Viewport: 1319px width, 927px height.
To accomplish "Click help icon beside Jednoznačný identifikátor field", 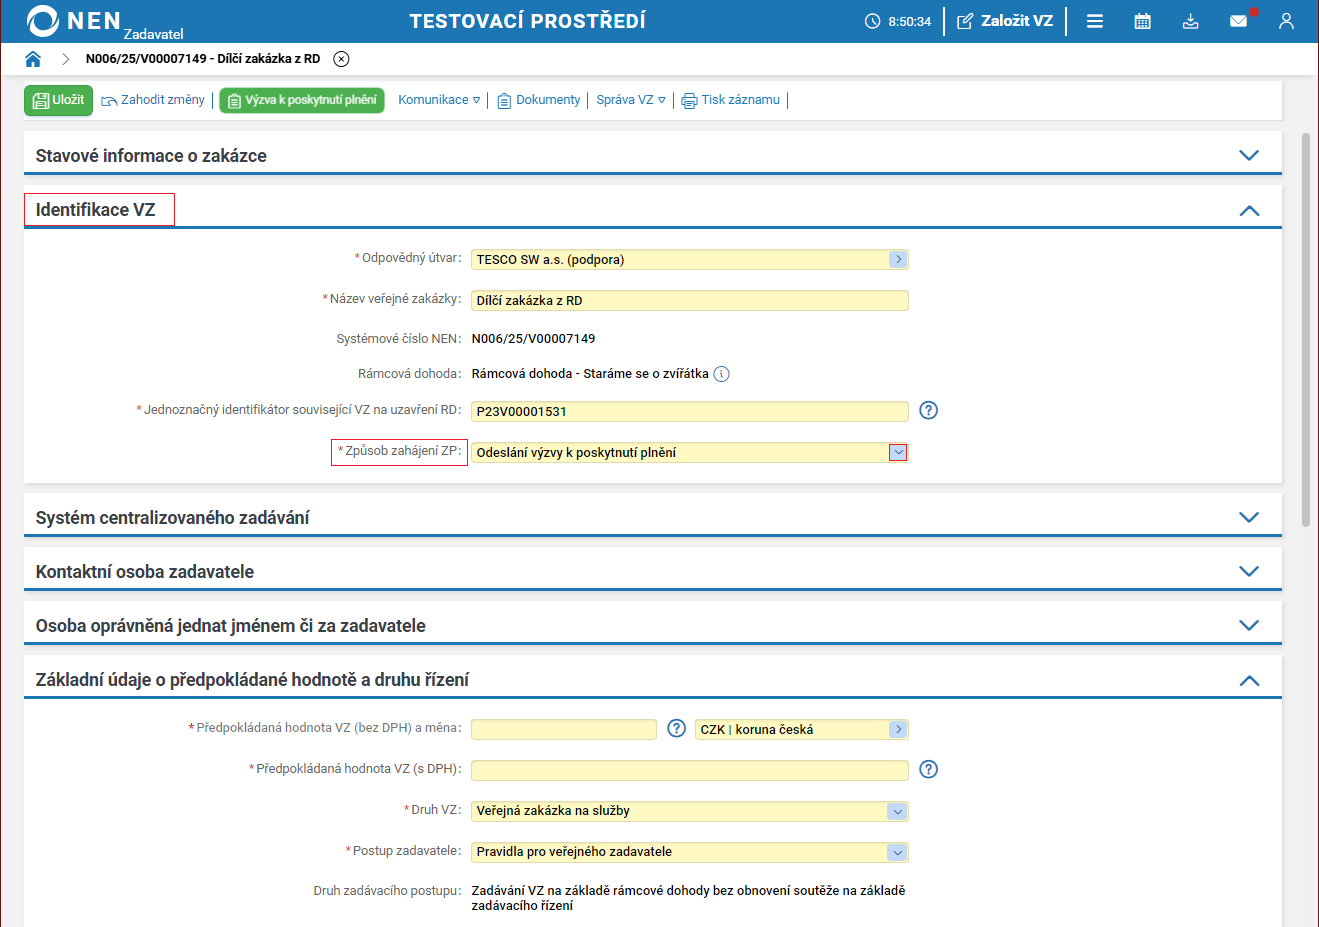I will (x=928, y=410).
